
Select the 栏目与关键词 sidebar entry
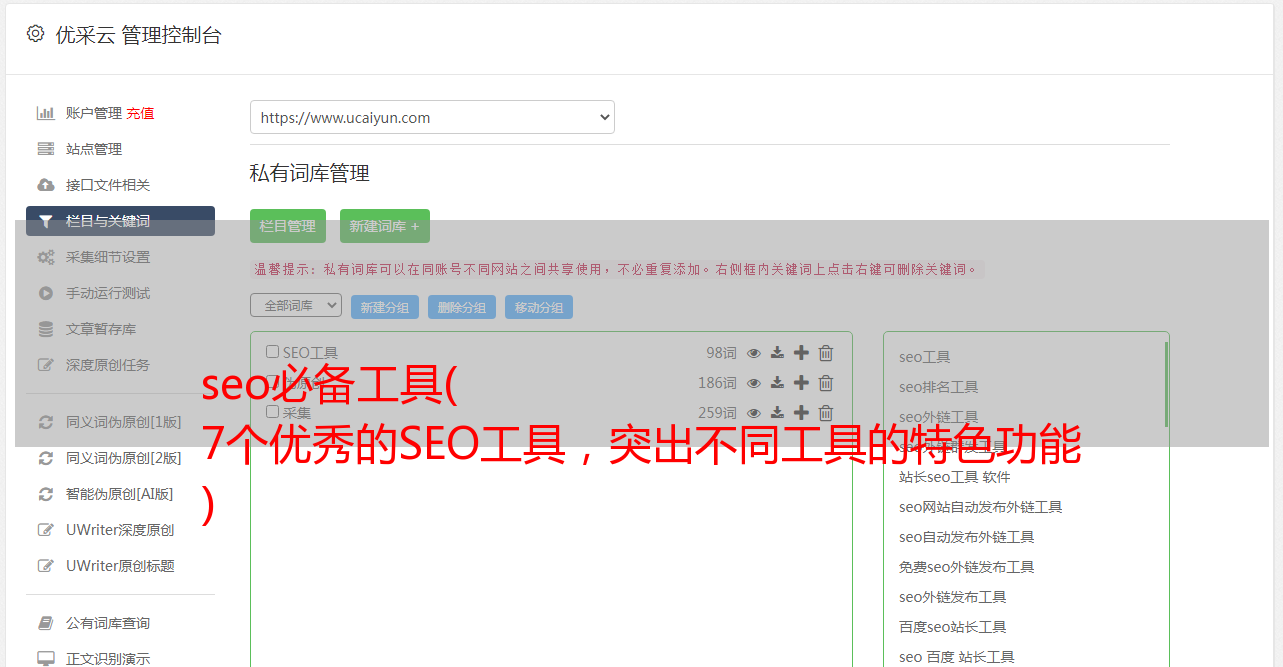(120, 221)
